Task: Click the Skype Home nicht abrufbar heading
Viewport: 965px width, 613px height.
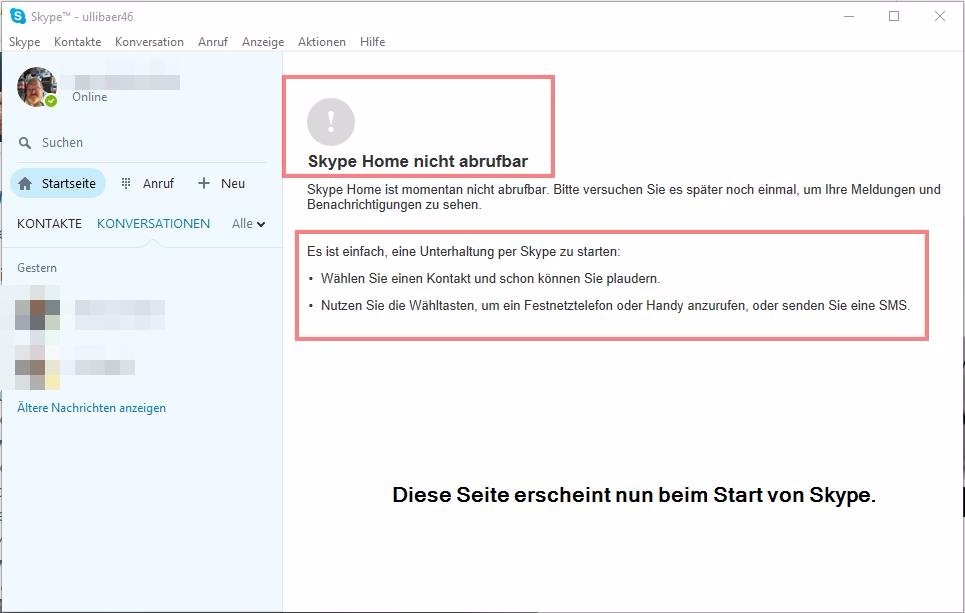Action: tap(418, 161)
